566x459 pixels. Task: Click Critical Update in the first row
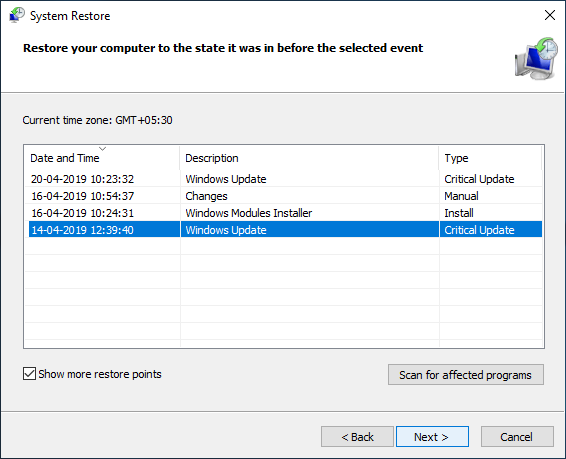(x=479, y=179)
